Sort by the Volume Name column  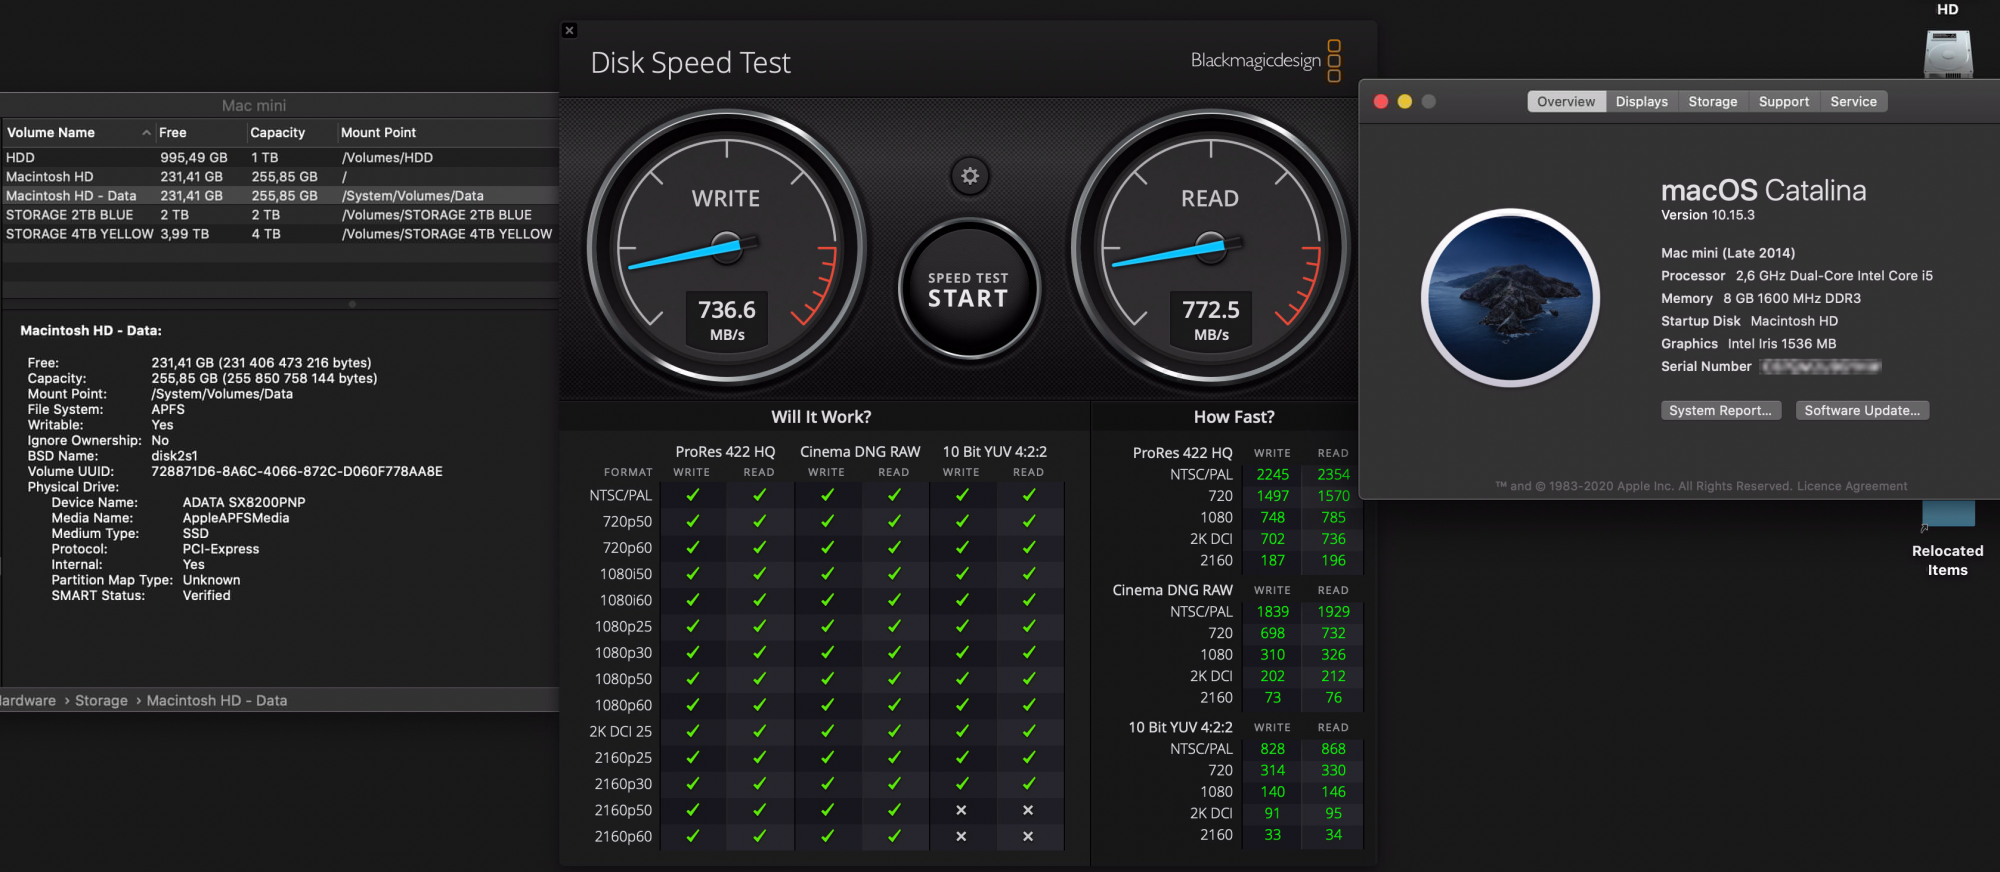(78, 133)
